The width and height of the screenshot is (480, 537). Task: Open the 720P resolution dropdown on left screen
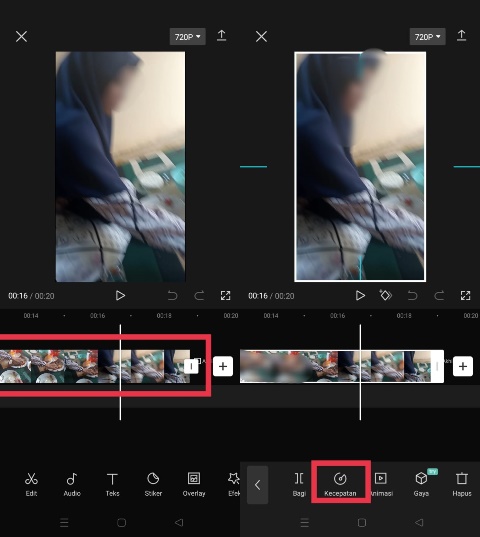(x=188, y=37)
